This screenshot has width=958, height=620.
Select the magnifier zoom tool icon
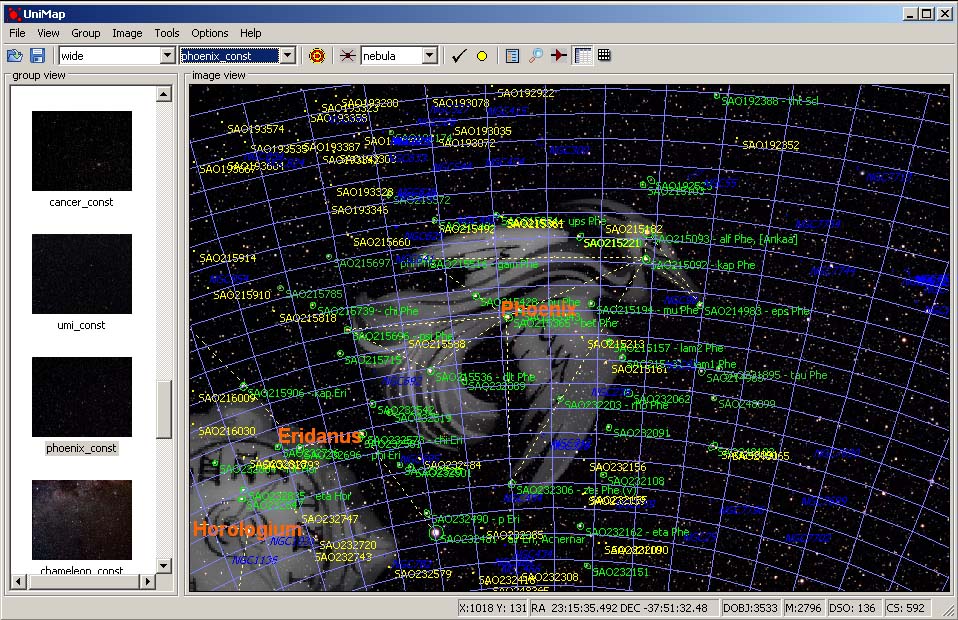(x=535, y=56)
